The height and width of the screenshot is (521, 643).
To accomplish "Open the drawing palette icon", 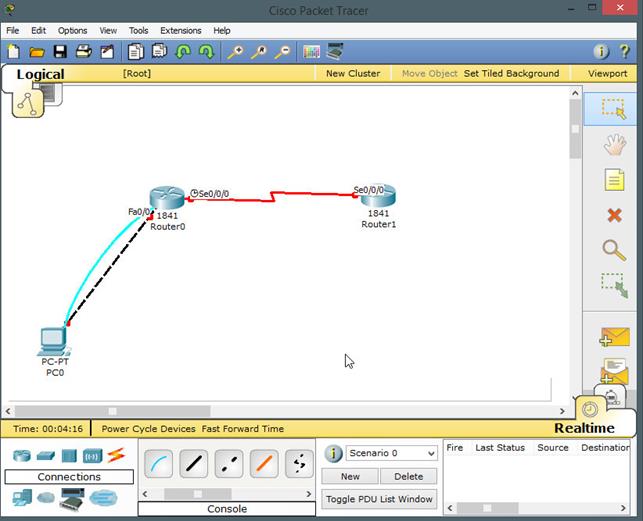I will point(311,52).
